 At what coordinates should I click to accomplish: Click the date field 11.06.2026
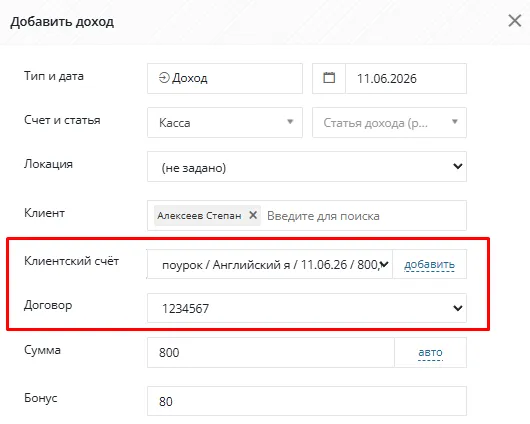point(406,78)
